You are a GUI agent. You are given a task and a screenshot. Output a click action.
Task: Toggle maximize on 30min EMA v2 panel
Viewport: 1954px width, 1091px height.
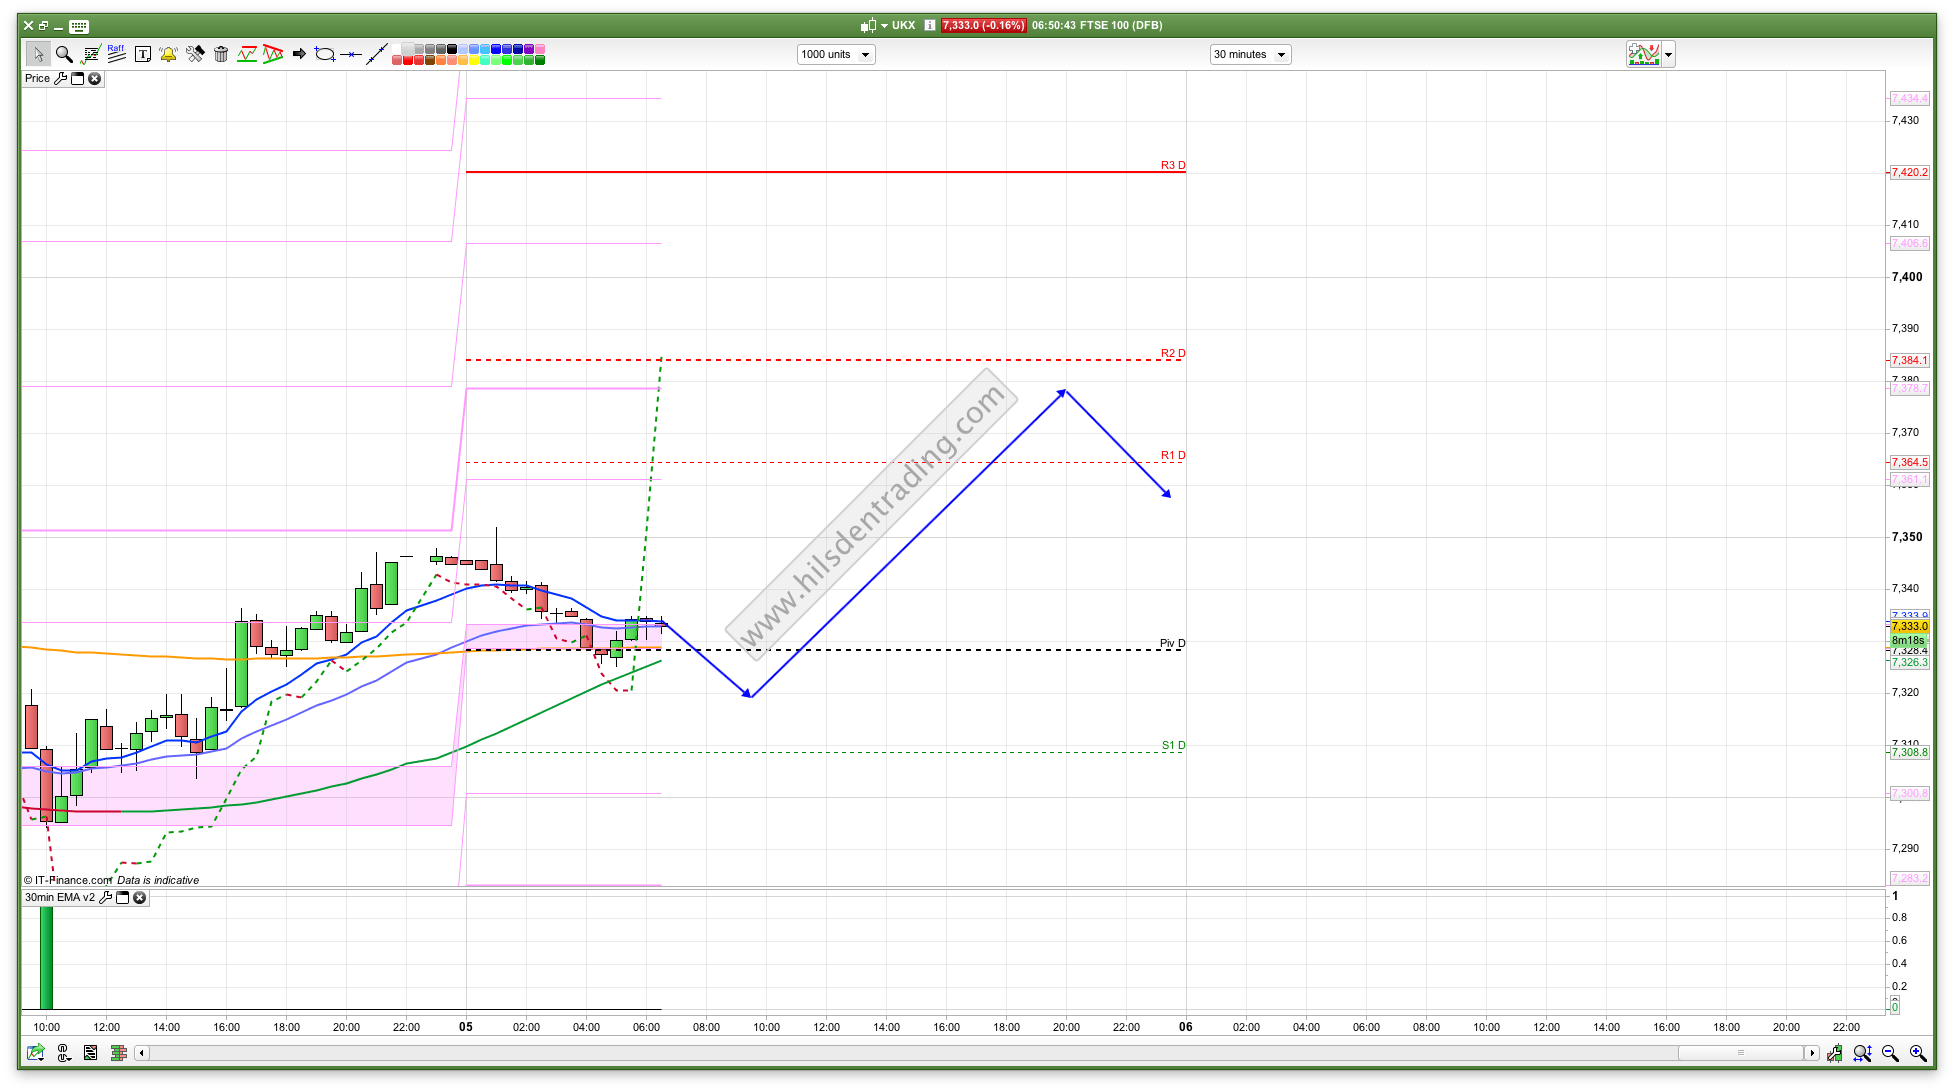[123, 897]
